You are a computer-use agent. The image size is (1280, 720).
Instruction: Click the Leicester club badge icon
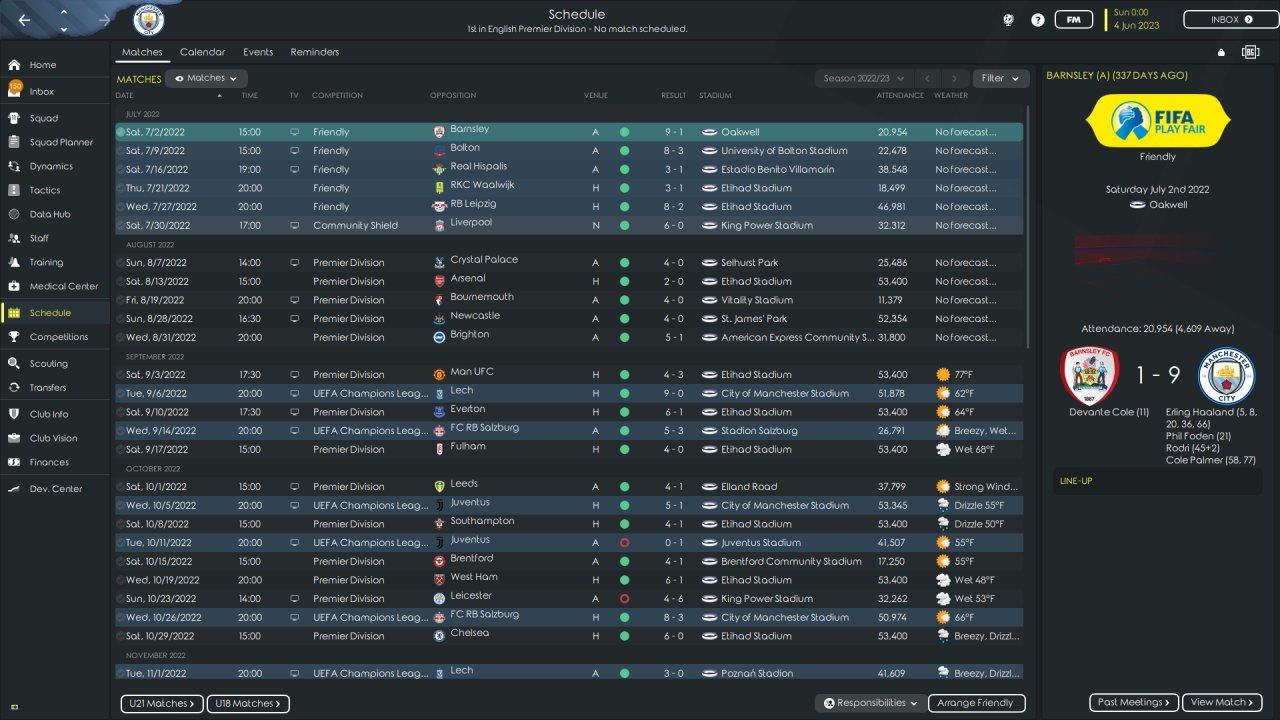[439, 599]
